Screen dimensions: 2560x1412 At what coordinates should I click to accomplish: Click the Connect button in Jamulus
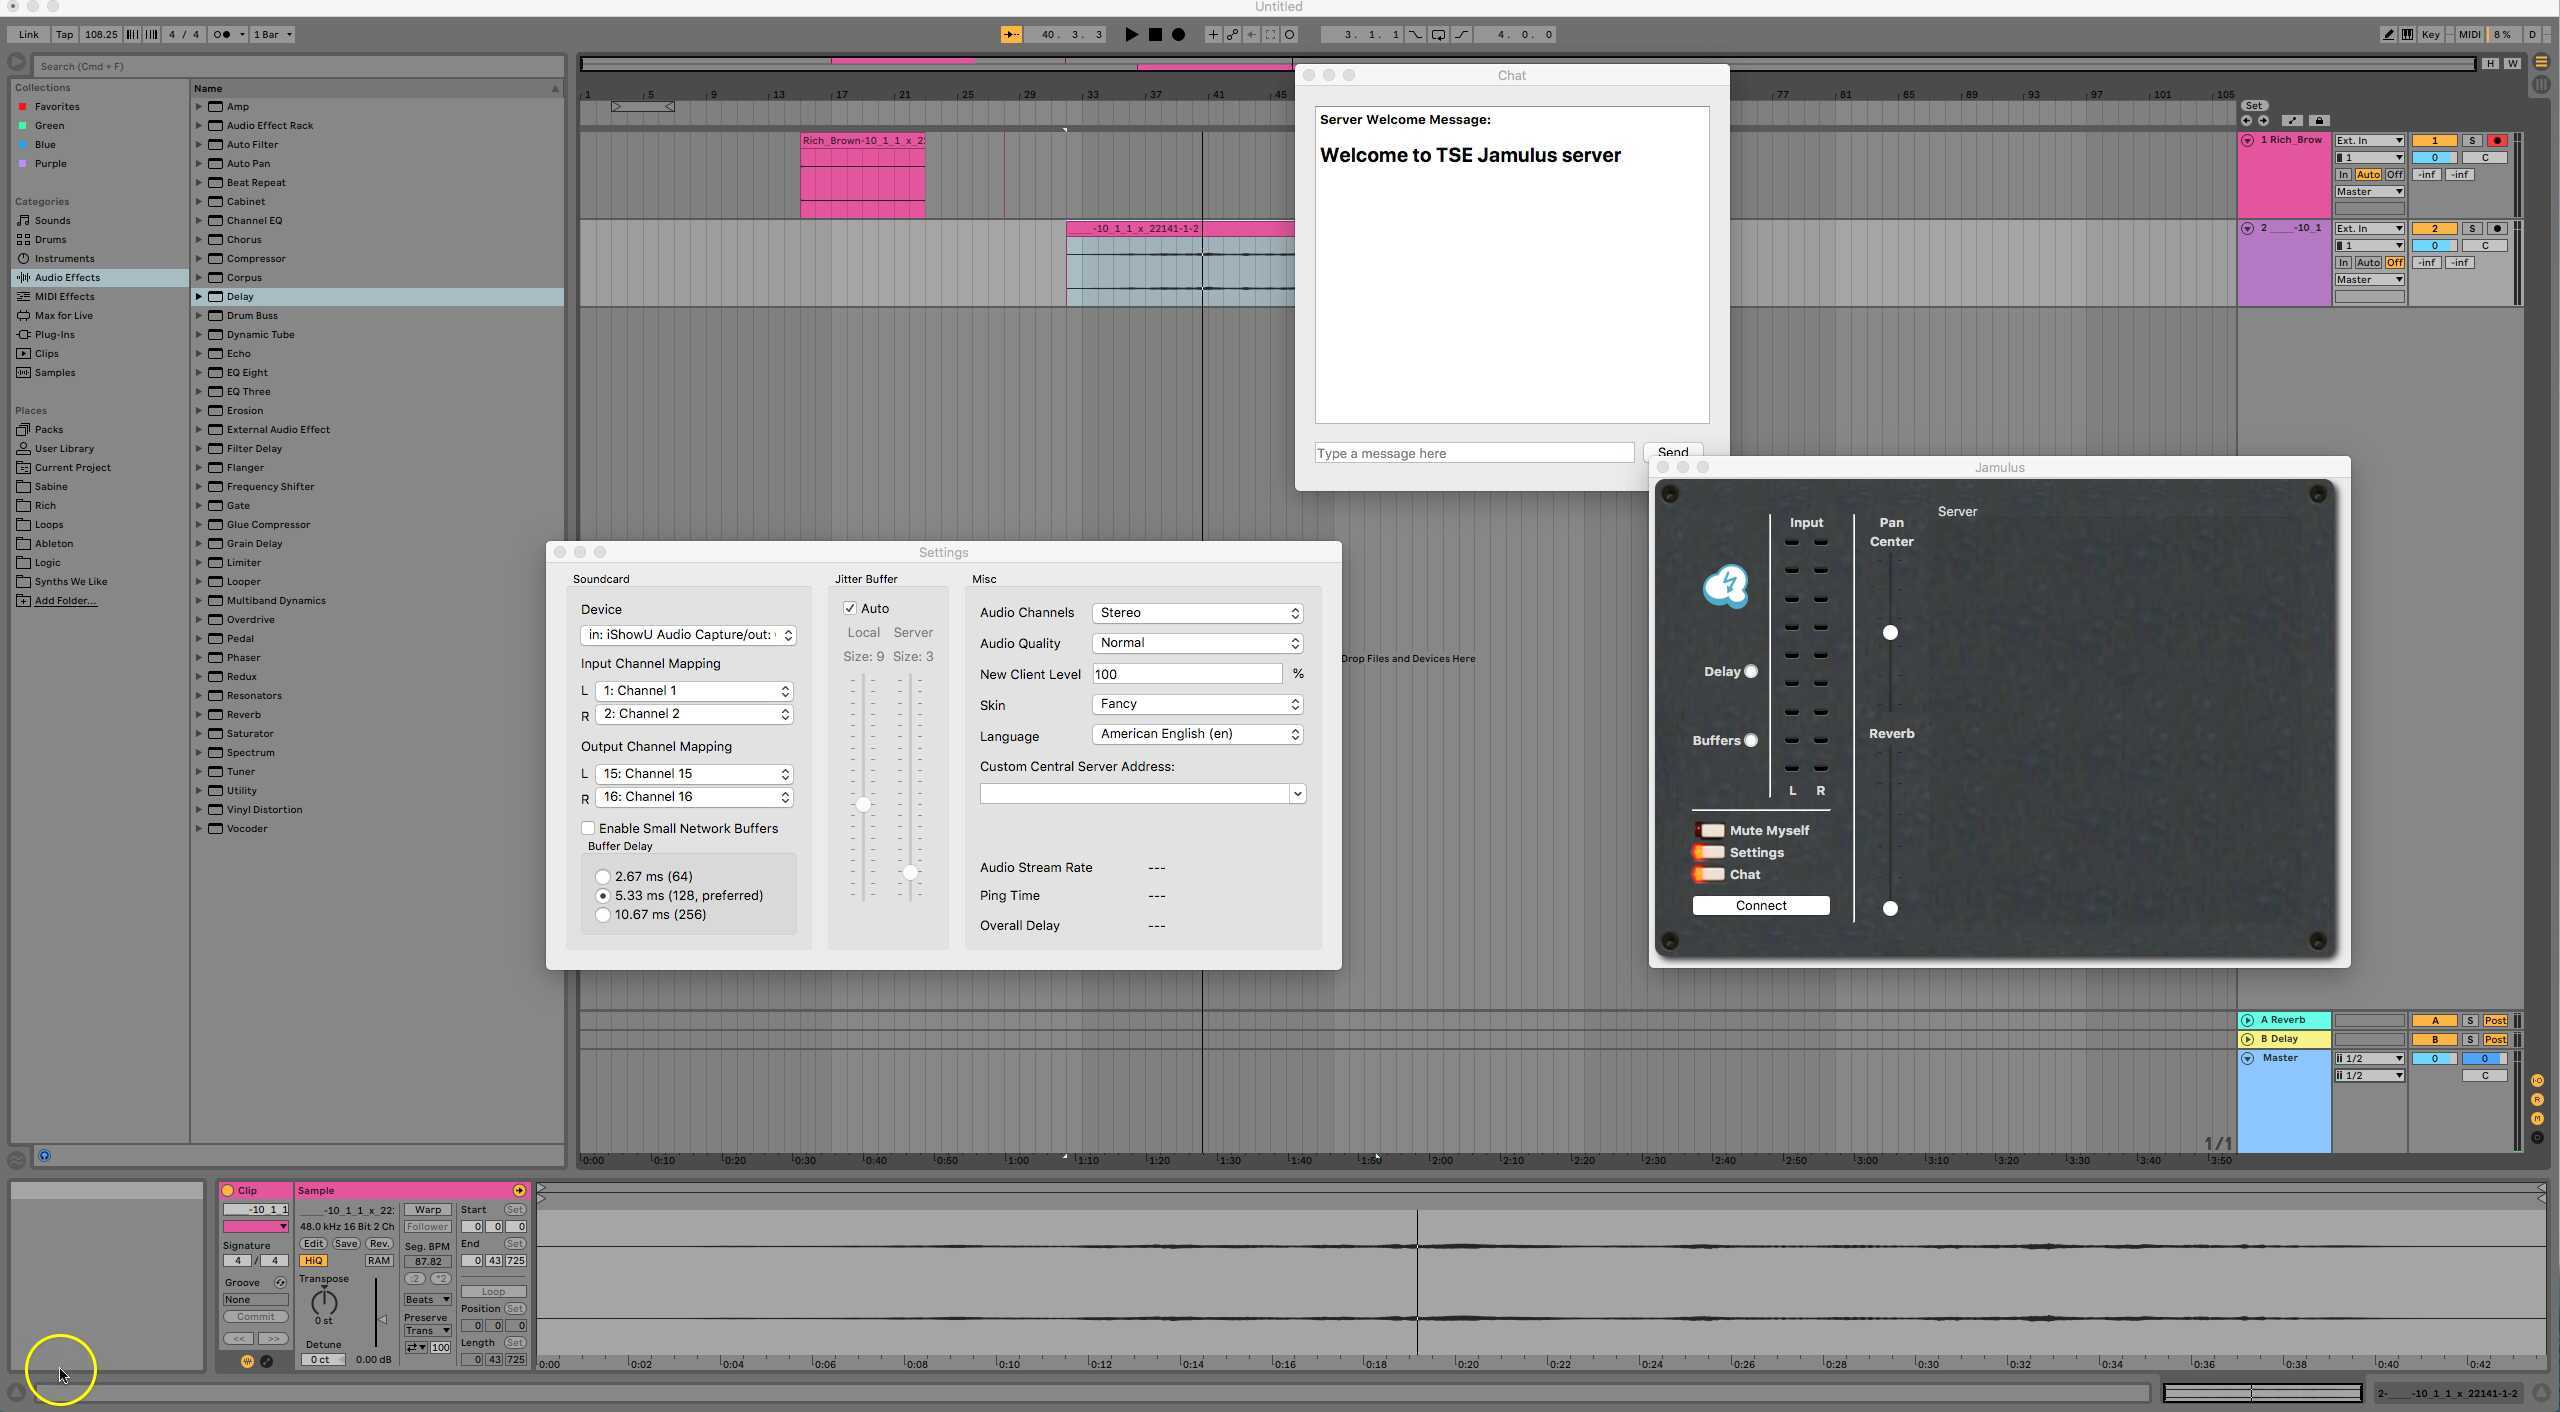point(1760,905)
